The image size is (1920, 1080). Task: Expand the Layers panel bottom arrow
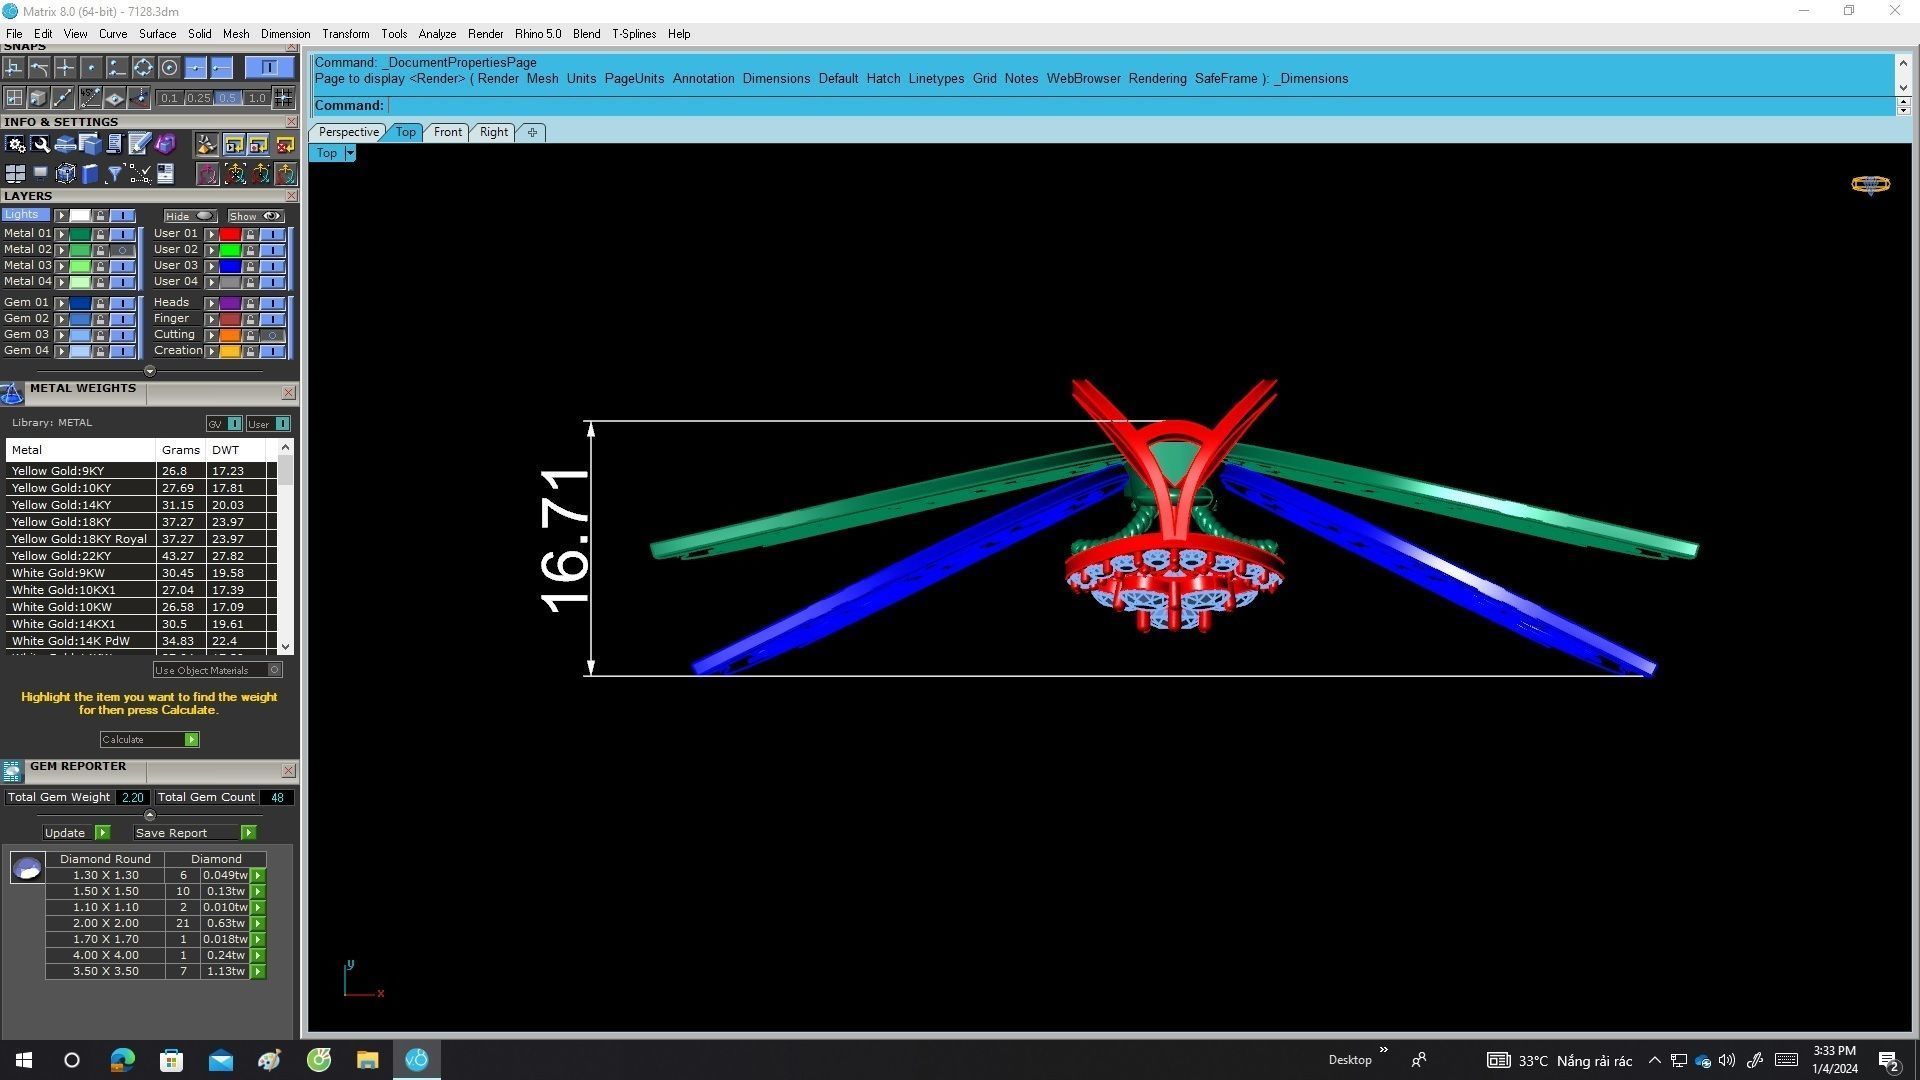tap(150, 371)
